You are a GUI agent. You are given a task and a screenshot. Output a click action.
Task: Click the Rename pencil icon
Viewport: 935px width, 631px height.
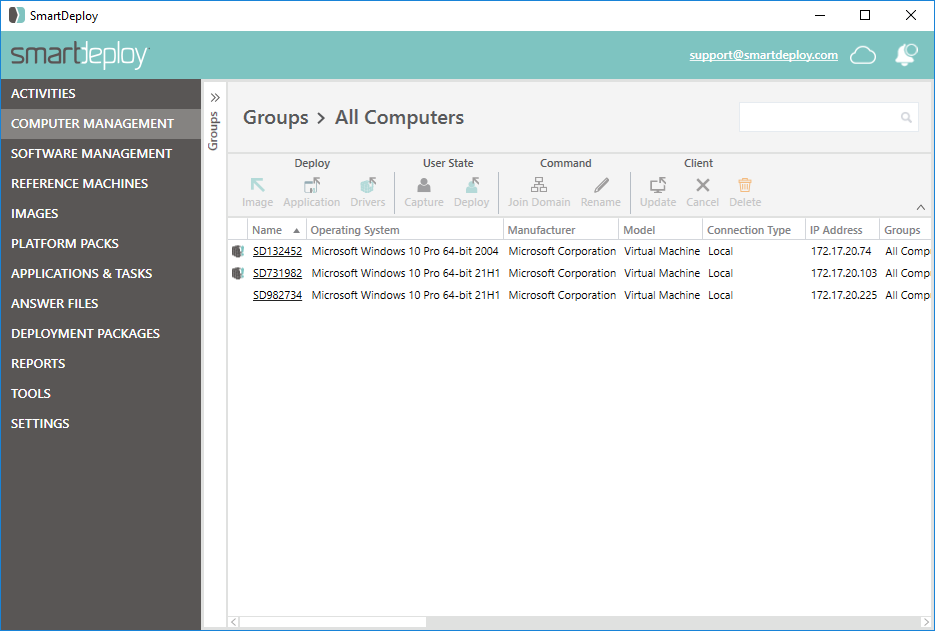pyautogui.click(x=601, y=185)
